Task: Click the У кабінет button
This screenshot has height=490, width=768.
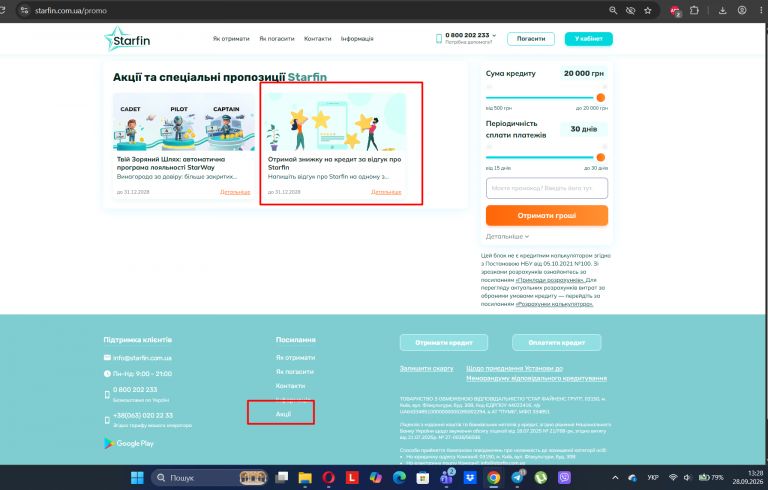Action: coord(588,39)
